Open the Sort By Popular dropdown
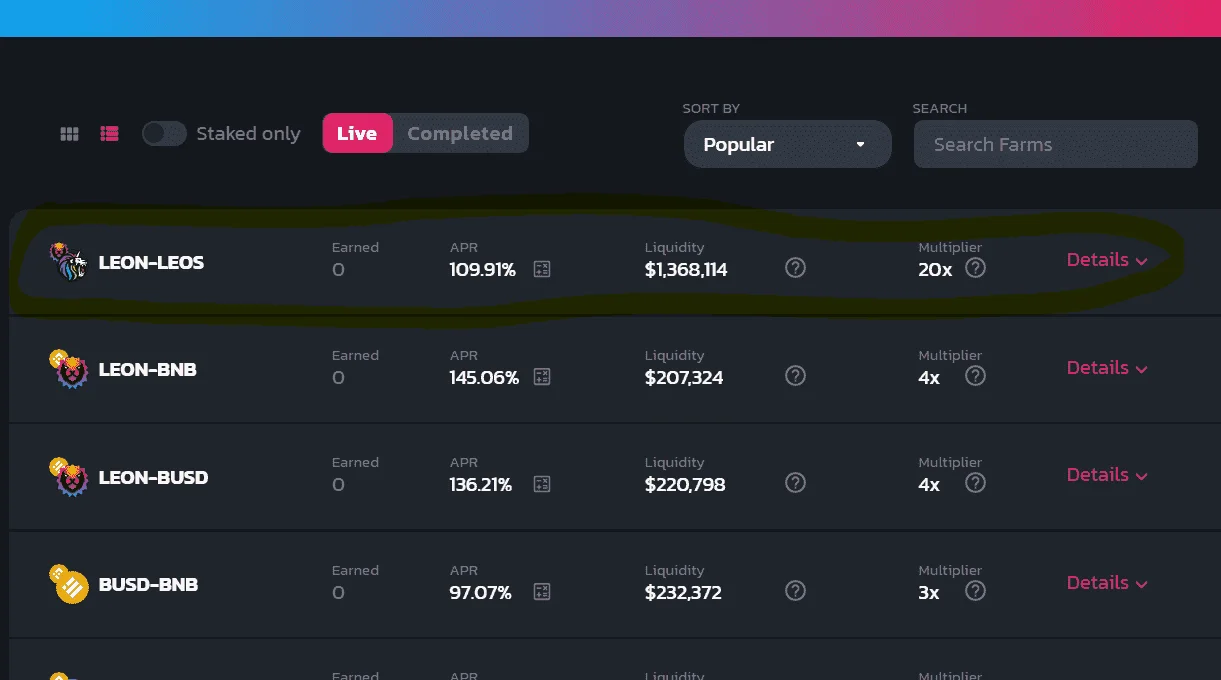The width and height of the screenshot is (1221, 680). 787,144
